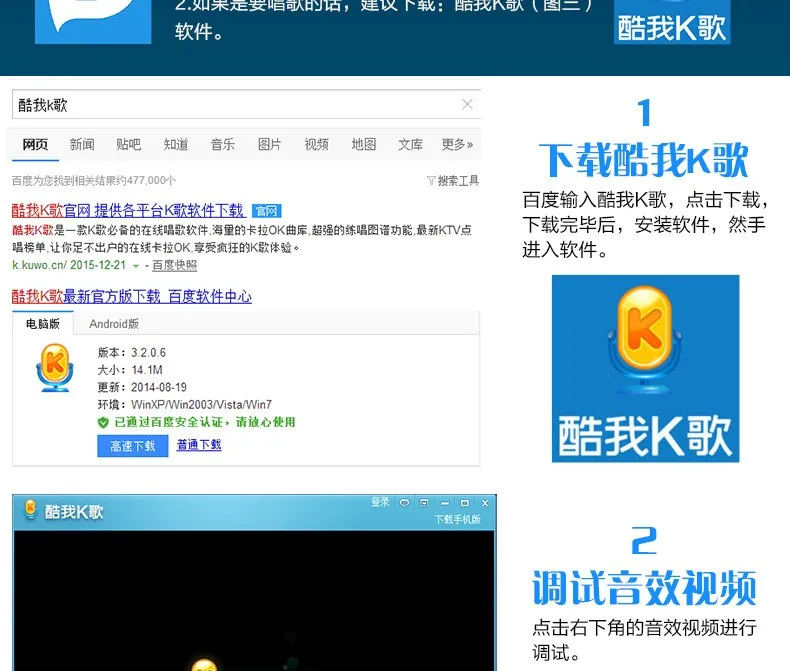Click the 版本: 3.2.0.6 text
790x671 pixels.
131,352
